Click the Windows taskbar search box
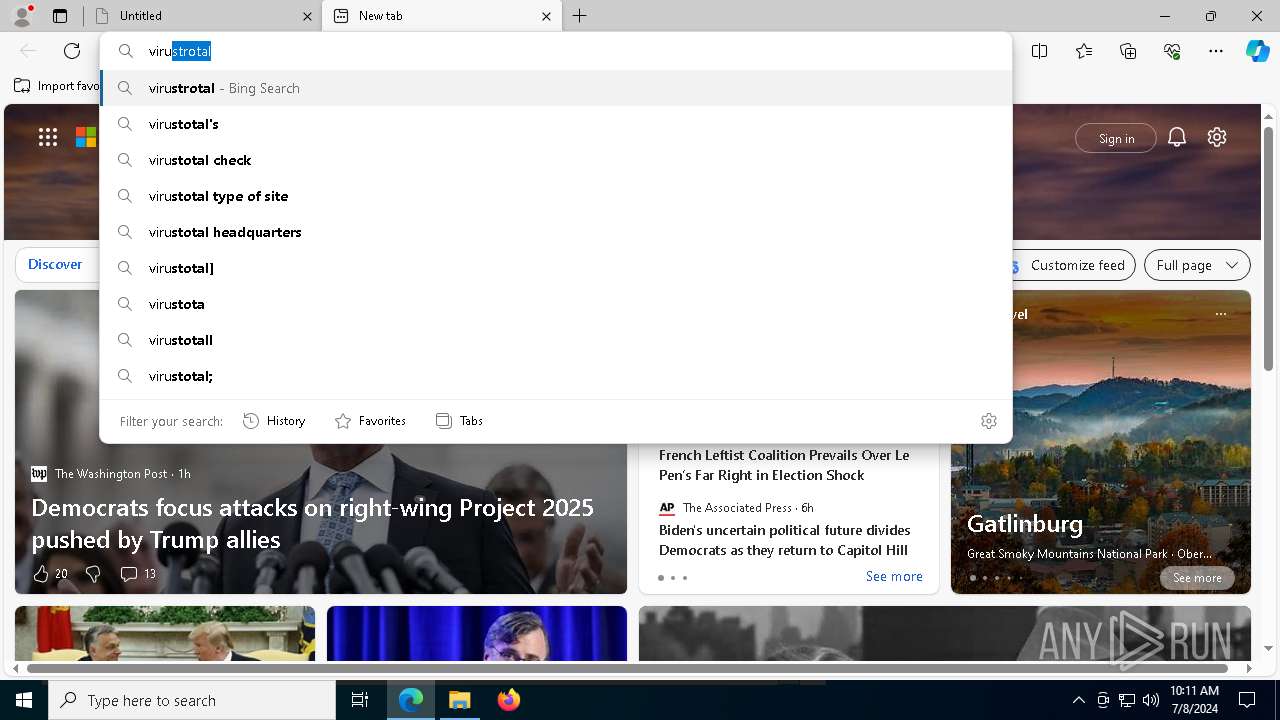This screenshot has width=1280, height=720. point(192,700)
